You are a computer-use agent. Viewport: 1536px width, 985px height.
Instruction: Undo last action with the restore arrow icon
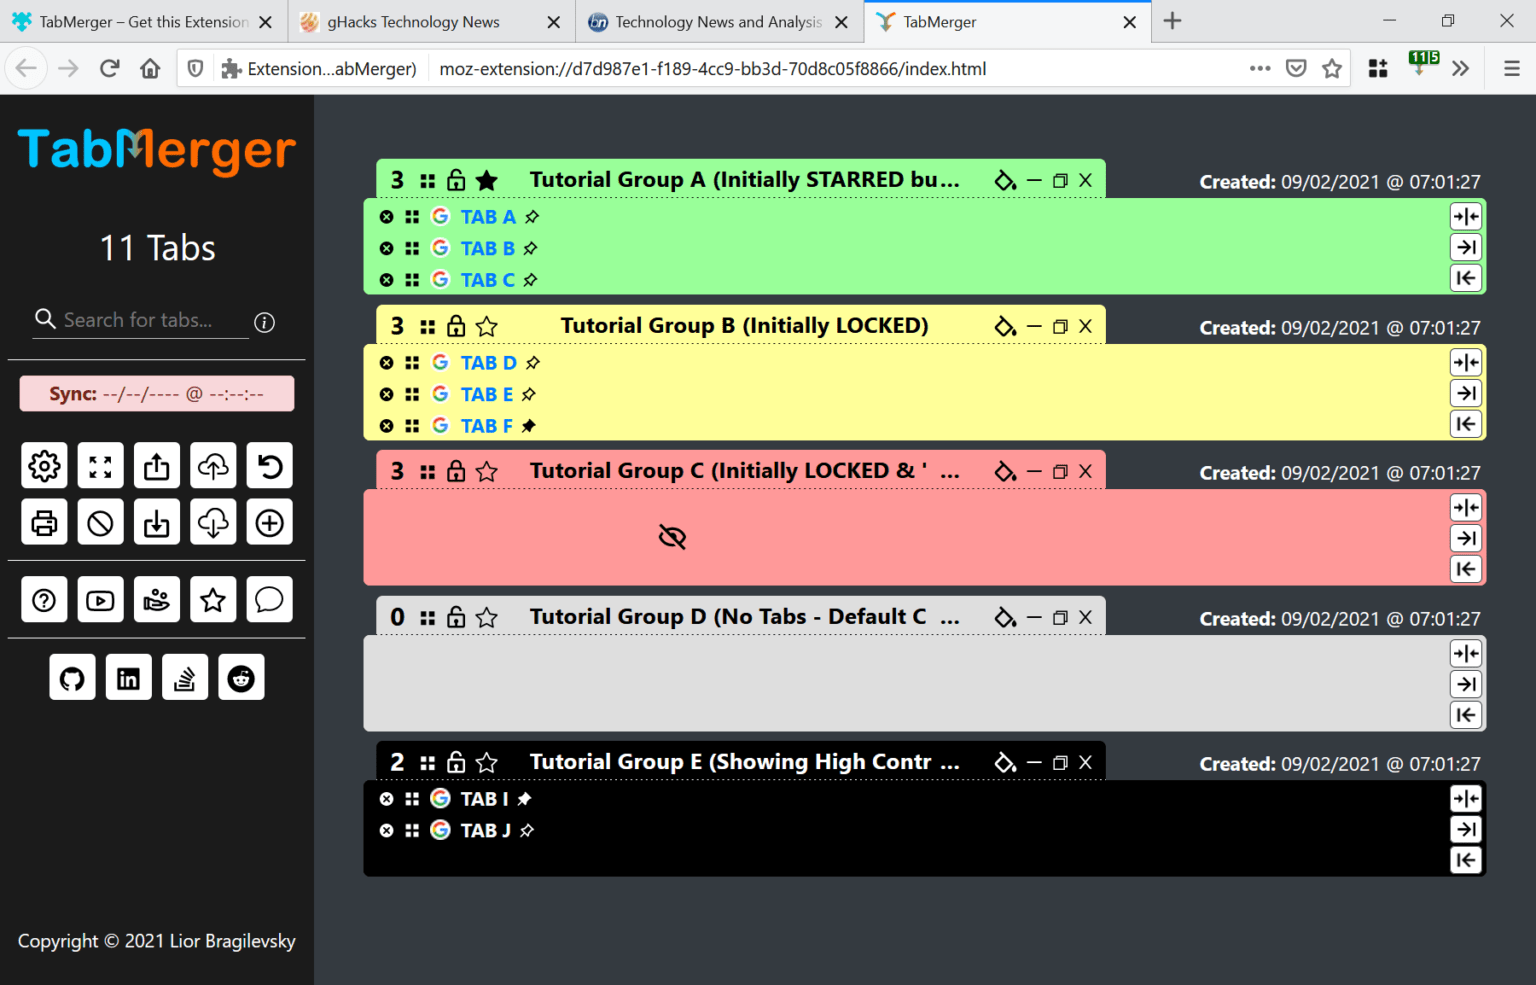tap(269, 465)
